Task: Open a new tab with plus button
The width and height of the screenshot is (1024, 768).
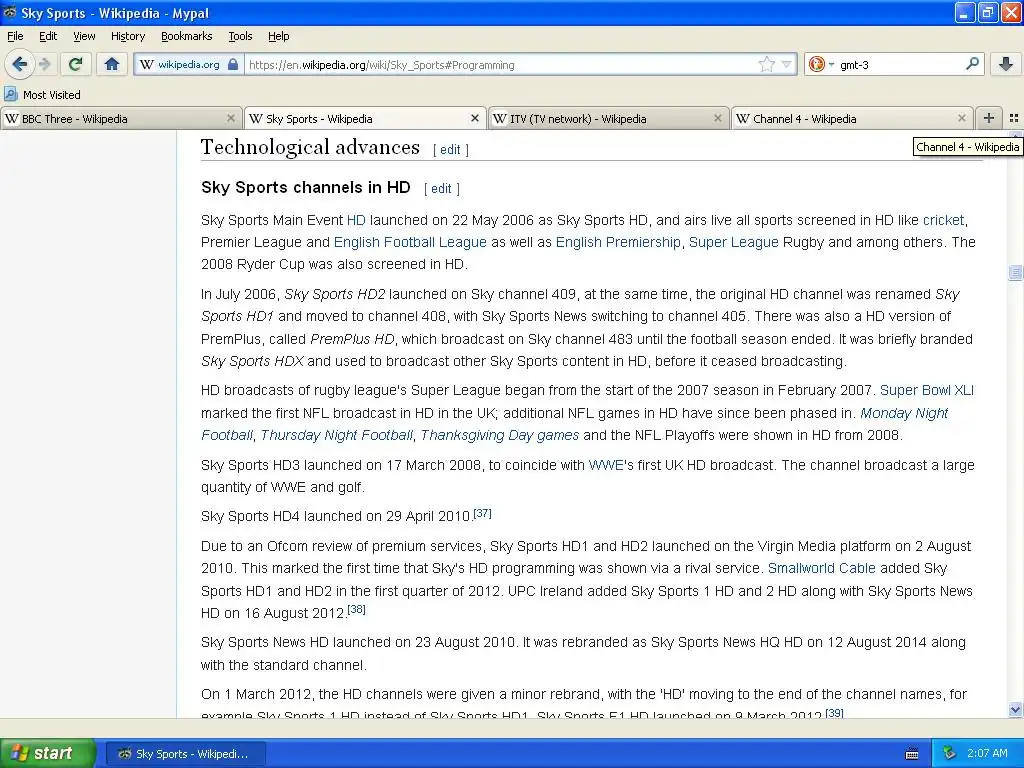Action: tap(988, 118)
